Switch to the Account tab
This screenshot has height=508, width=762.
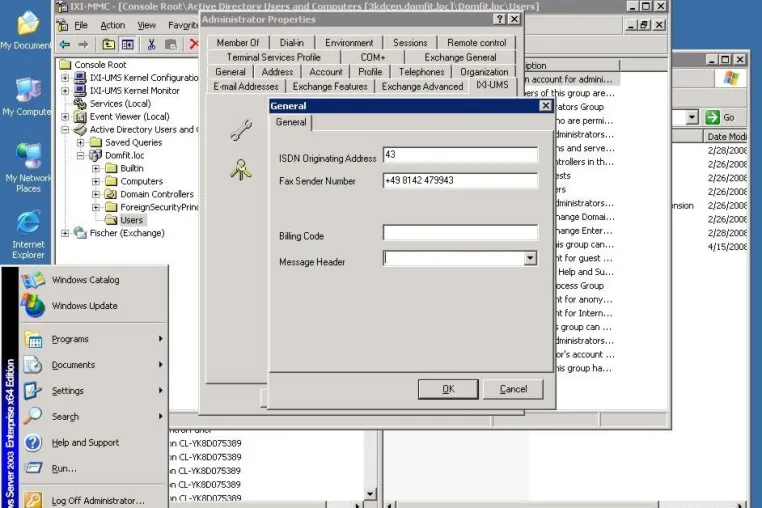tap(326, 72)
